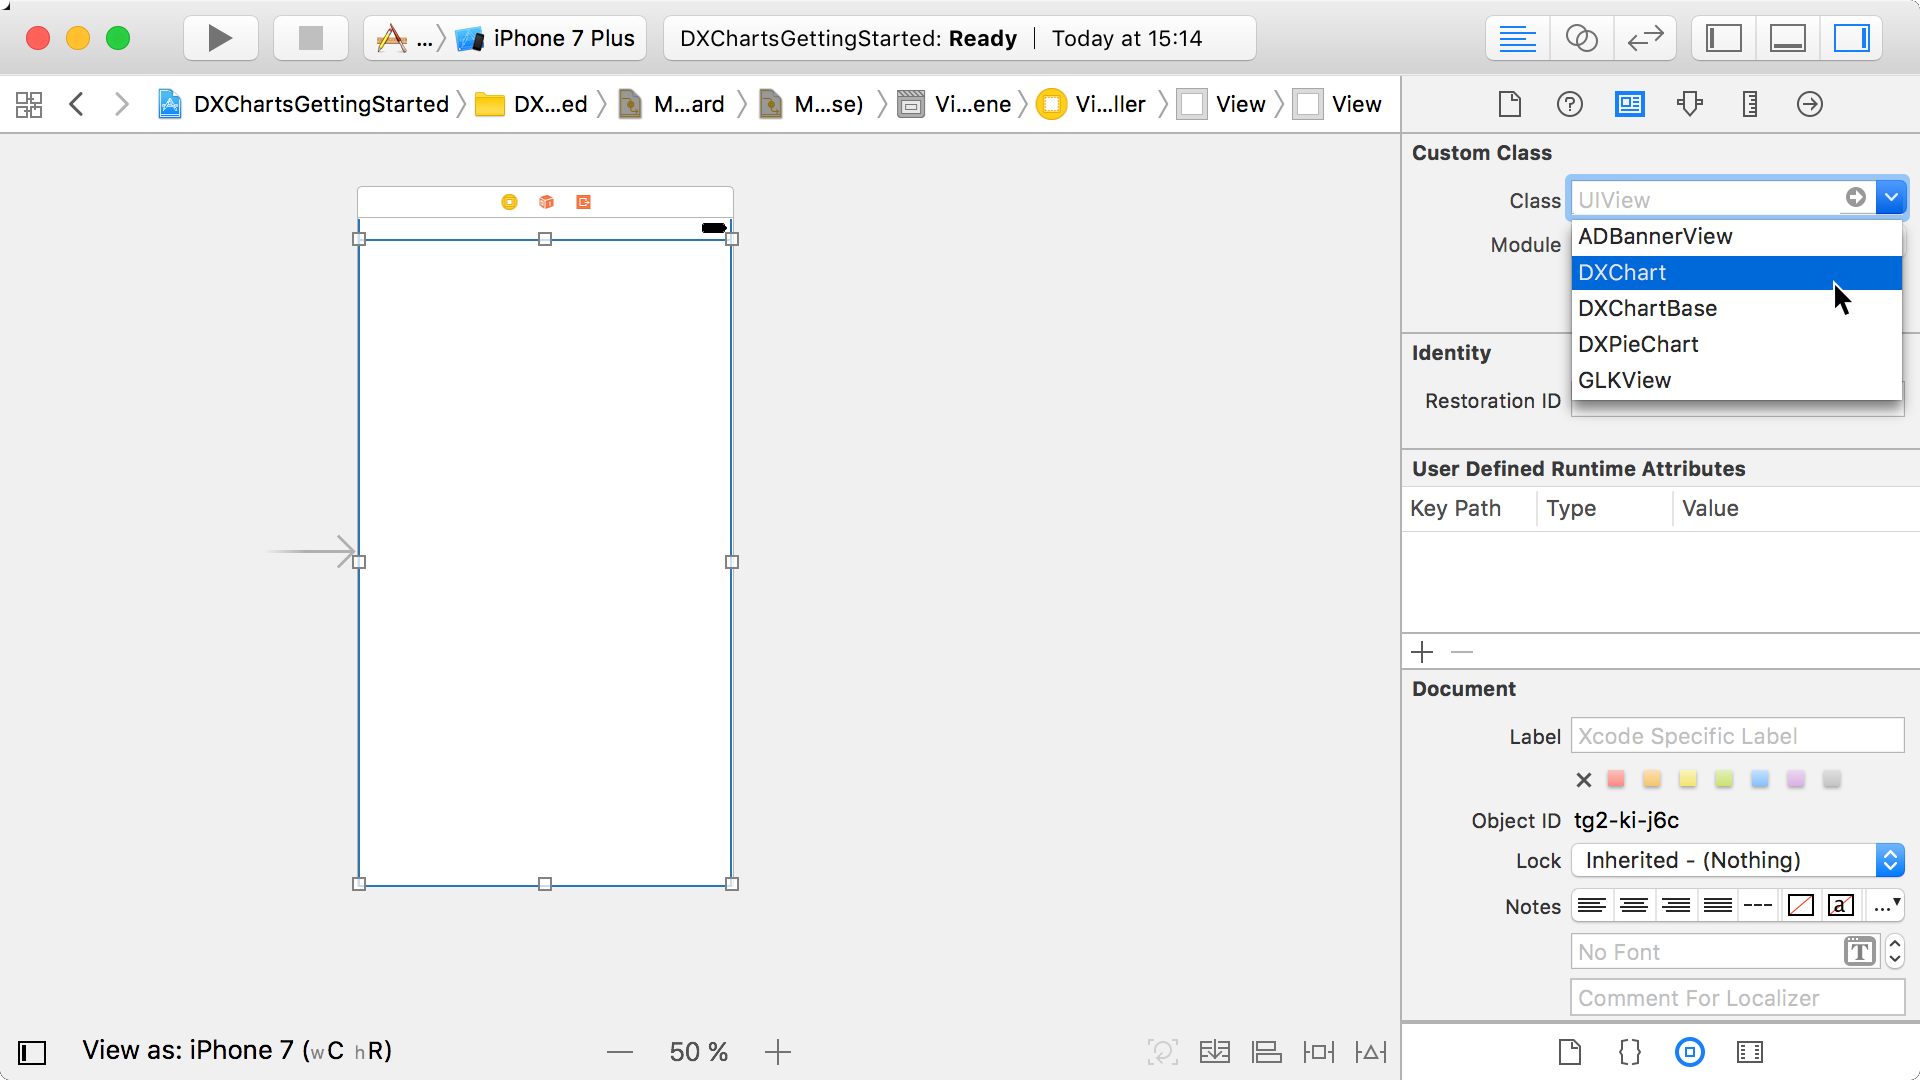Screen dimensions: 1920x1080
Task: Open the Lock popup menu
Action: click(1737, 860)
